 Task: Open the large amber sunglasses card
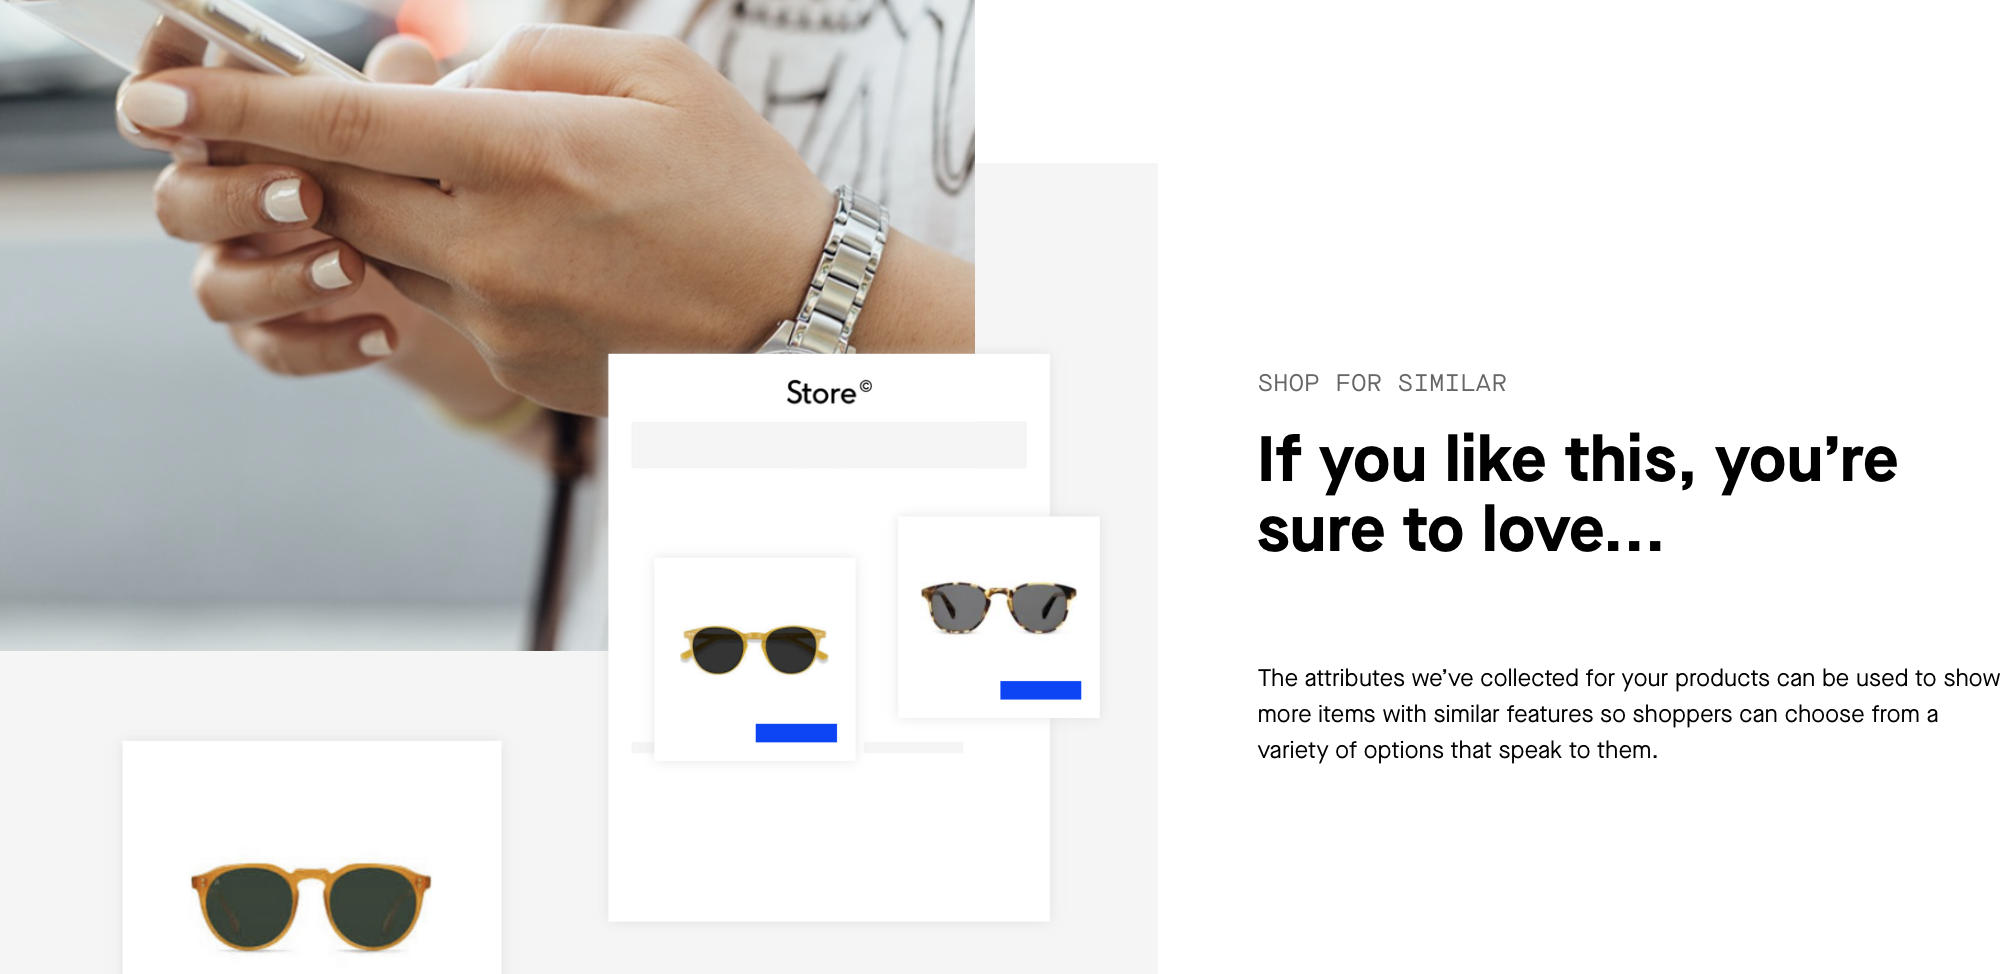coord(311,857)
